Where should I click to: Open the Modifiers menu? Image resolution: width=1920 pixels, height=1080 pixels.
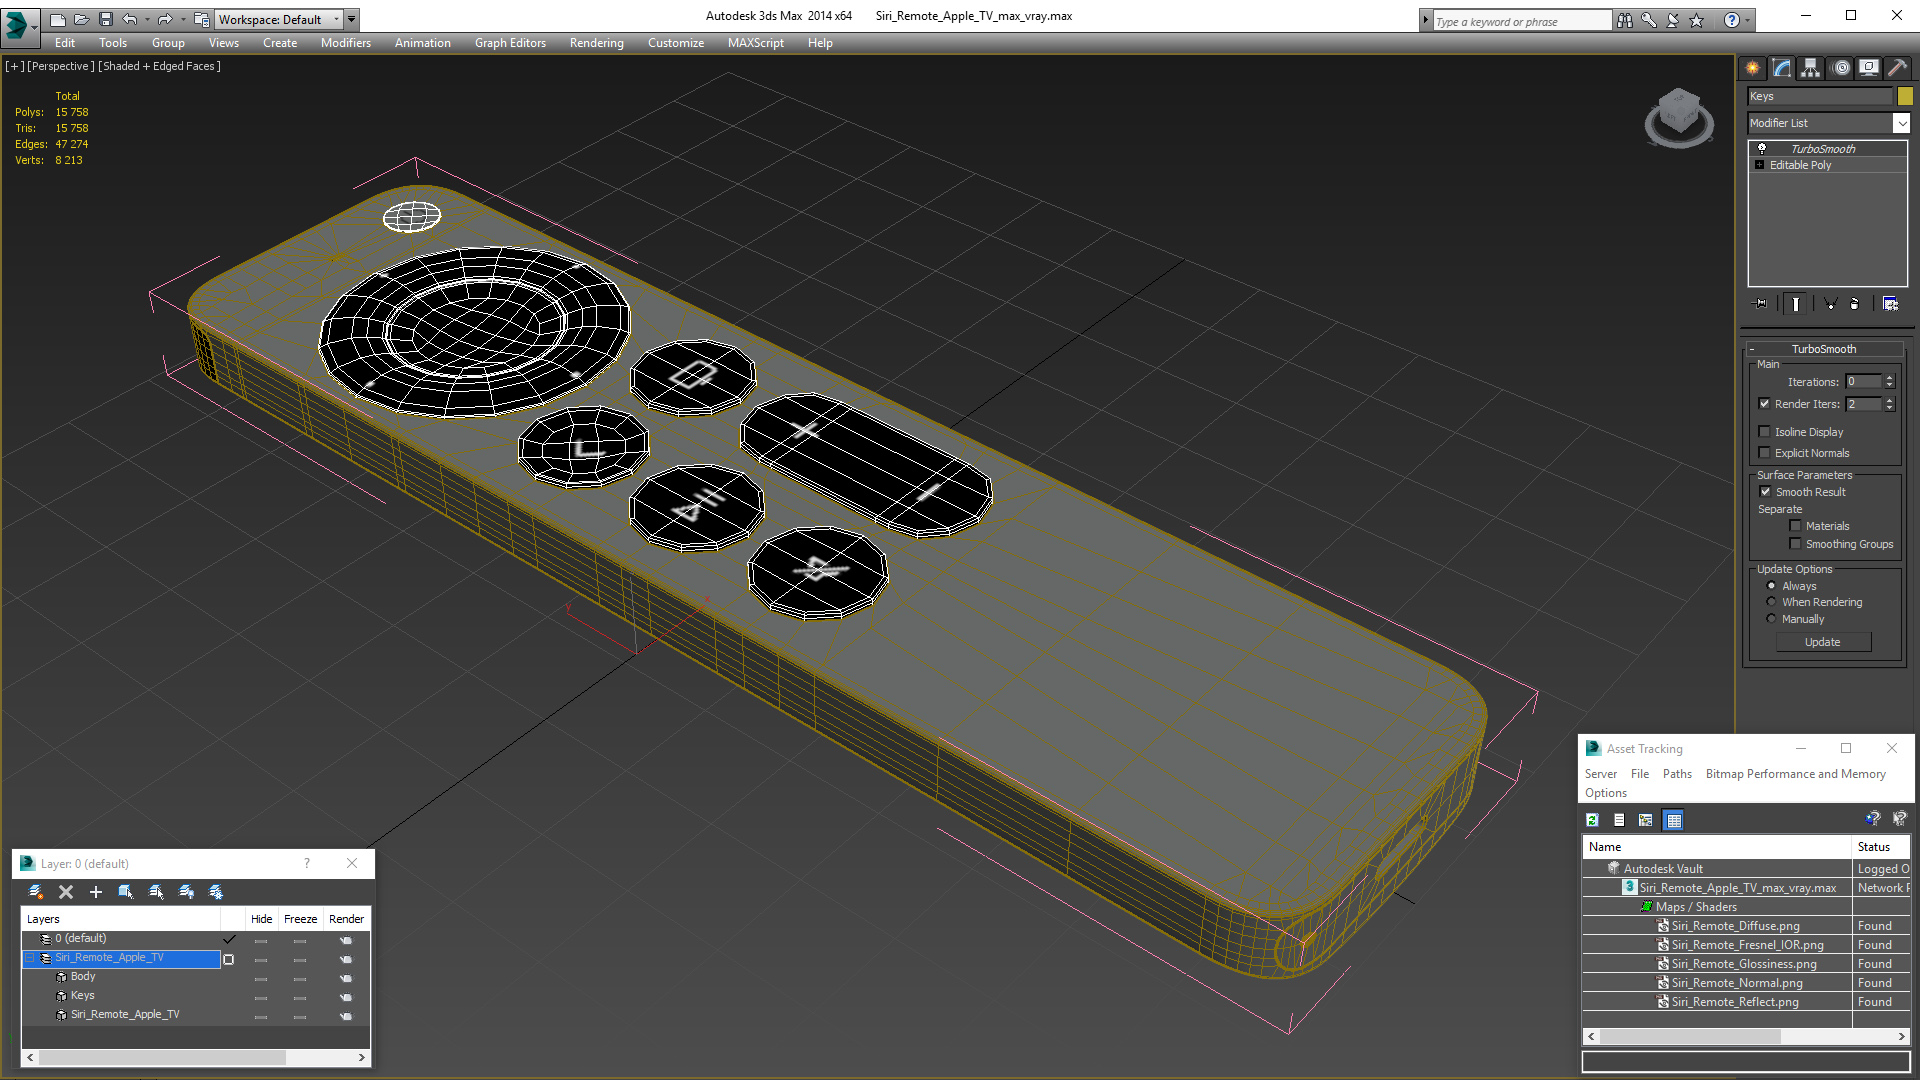point(346,43)
